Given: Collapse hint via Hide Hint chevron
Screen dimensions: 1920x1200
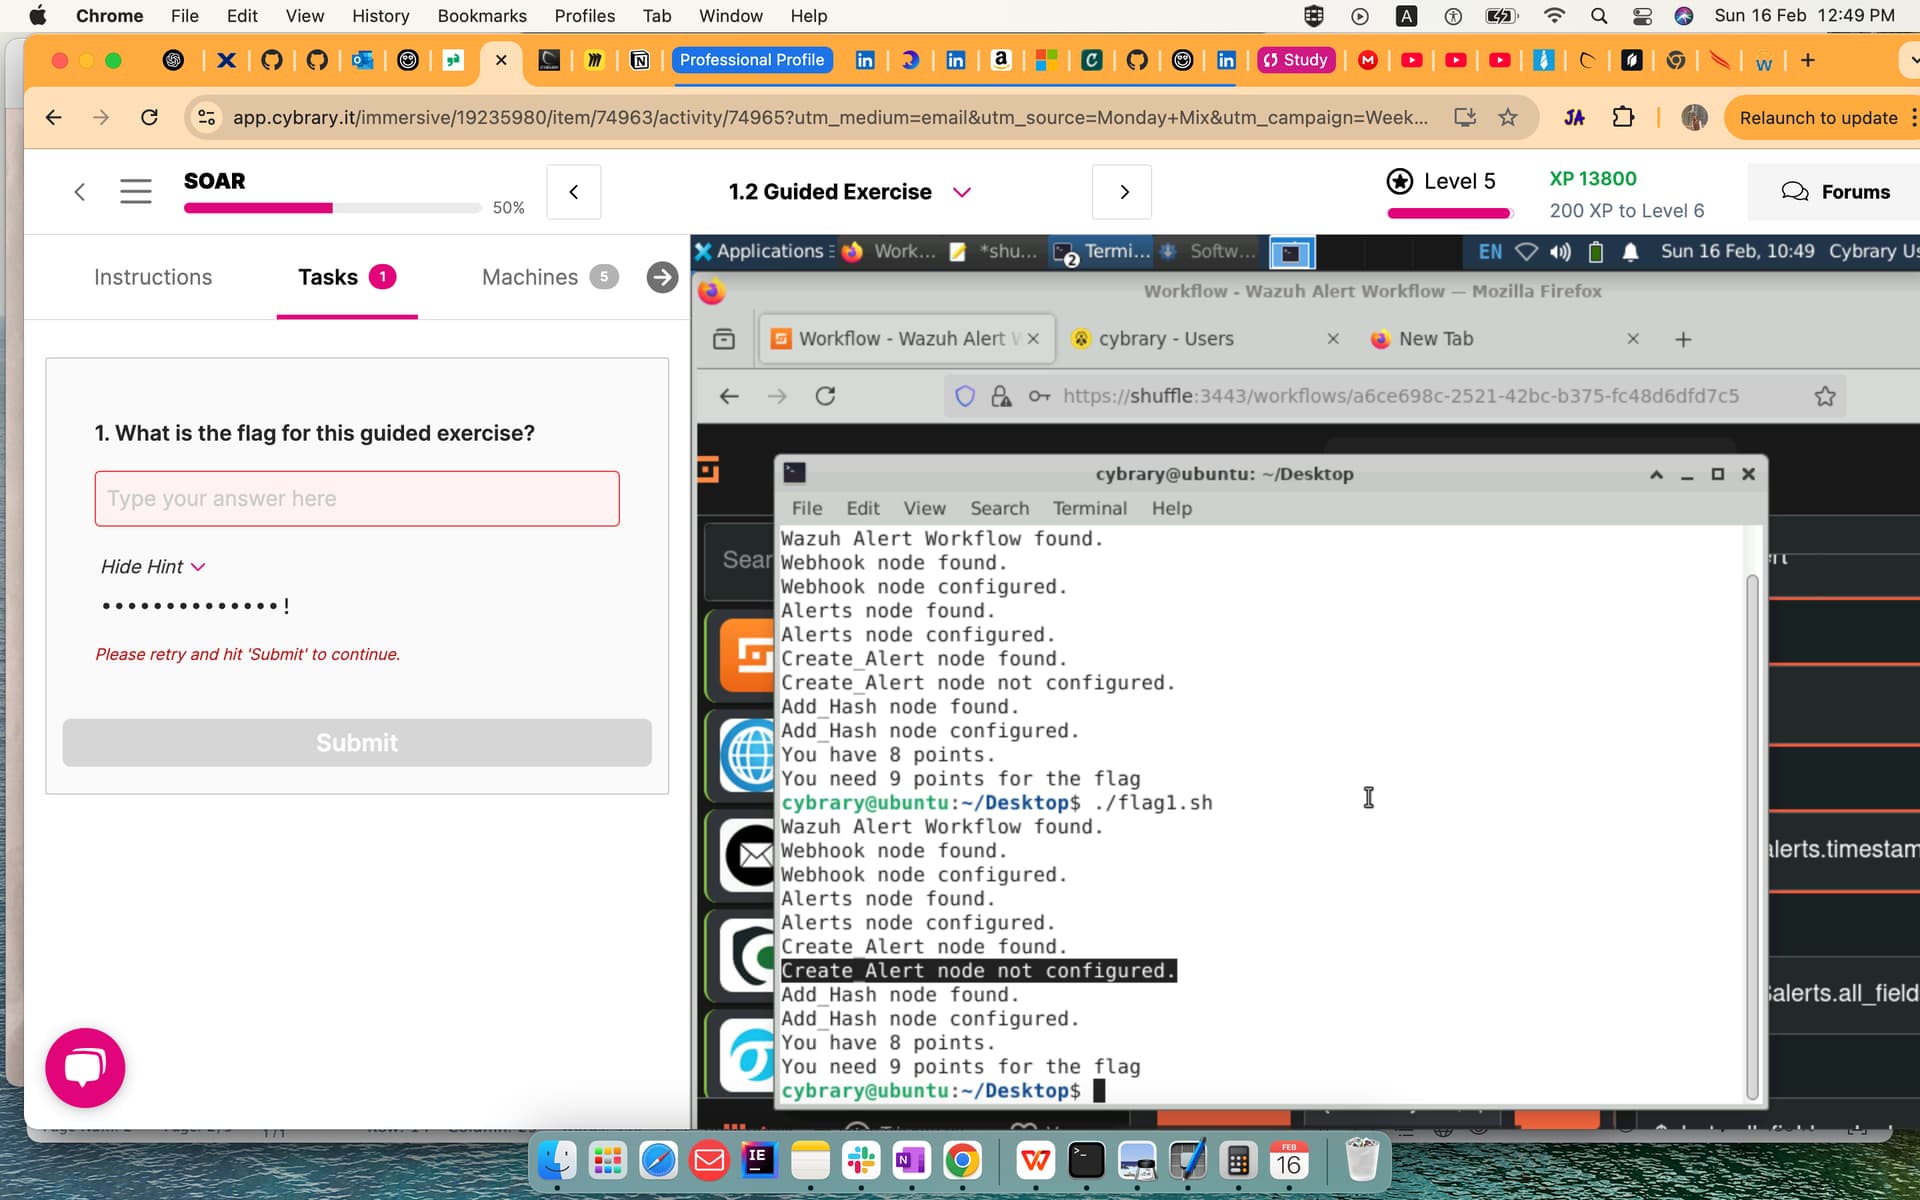Looking at the screenshot, I should (x=198, y=567).
